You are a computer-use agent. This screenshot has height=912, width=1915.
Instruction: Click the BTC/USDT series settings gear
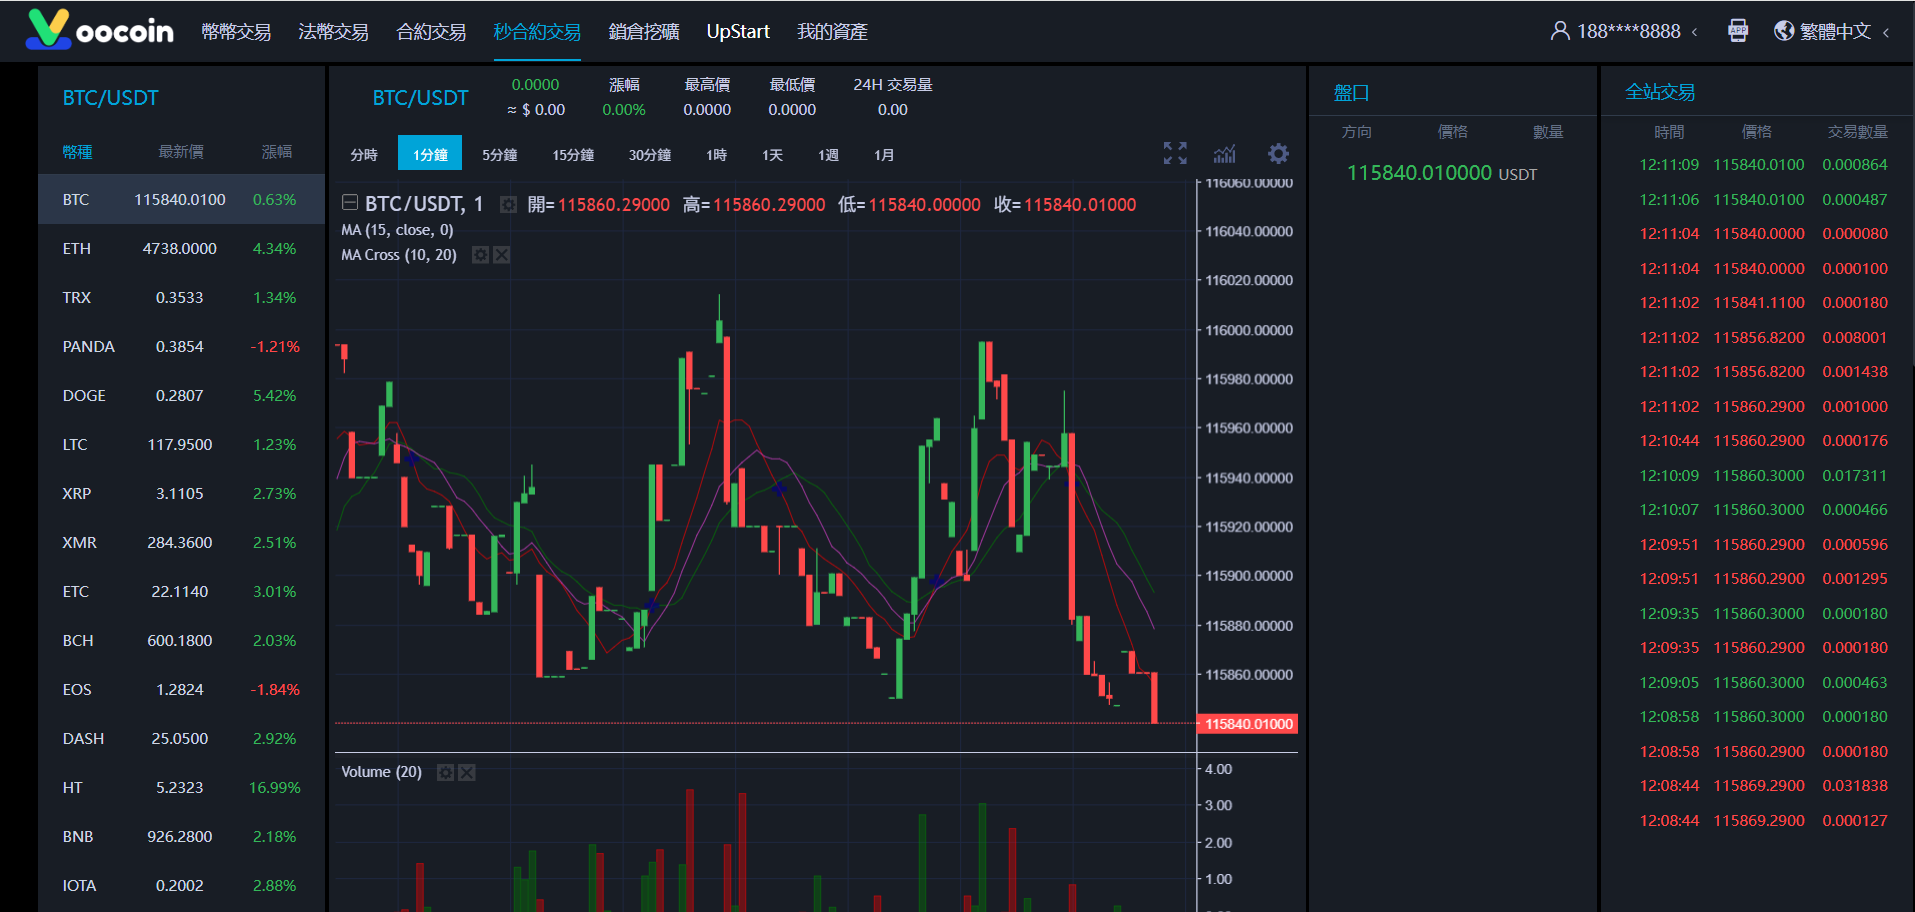pyautogui.click(x=508, y=205)
